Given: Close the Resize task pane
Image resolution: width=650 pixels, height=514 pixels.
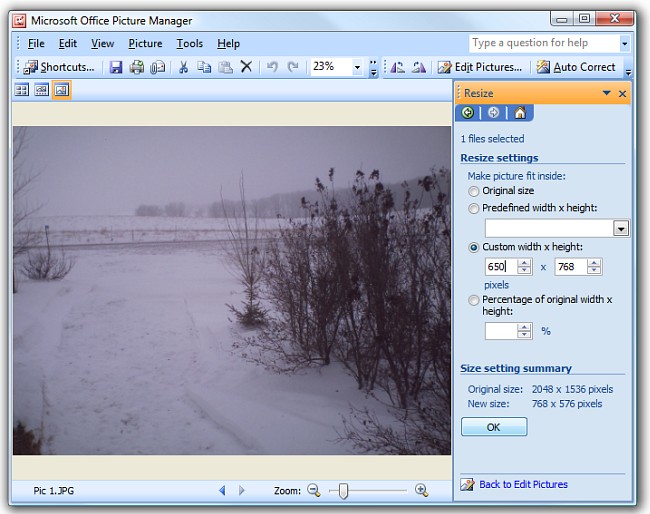Looking at the screenshot, I should [x=622, y=94].
